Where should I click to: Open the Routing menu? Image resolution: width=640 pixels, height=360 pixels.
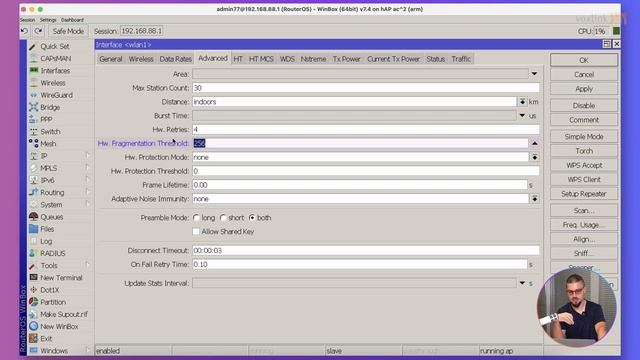(x=52, y=193)
